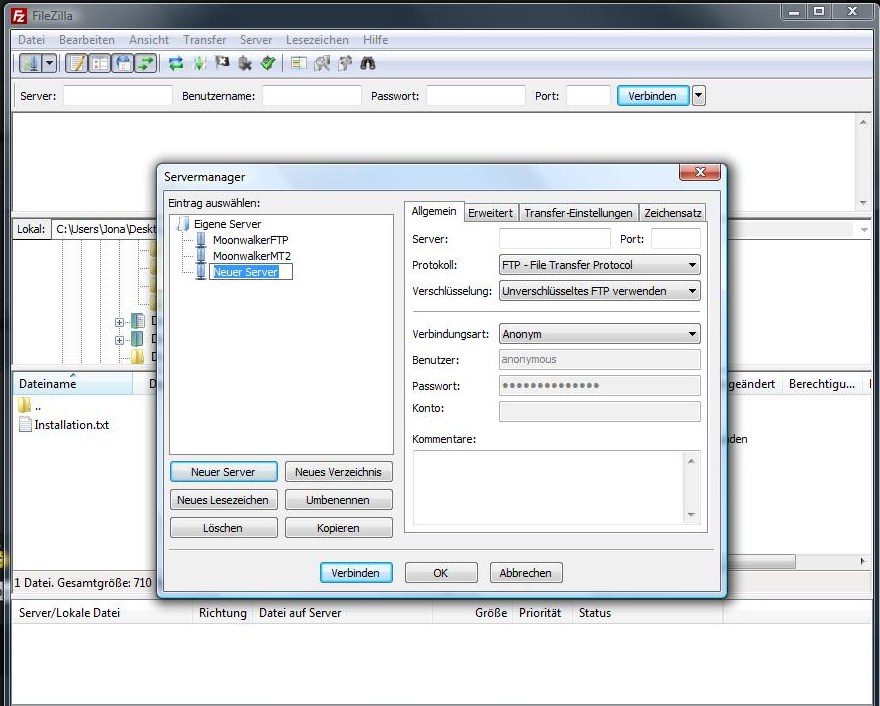Open the quickconnect history dropdown arrow
Viewport: 880px width, 706px height.
click(698, 96)
